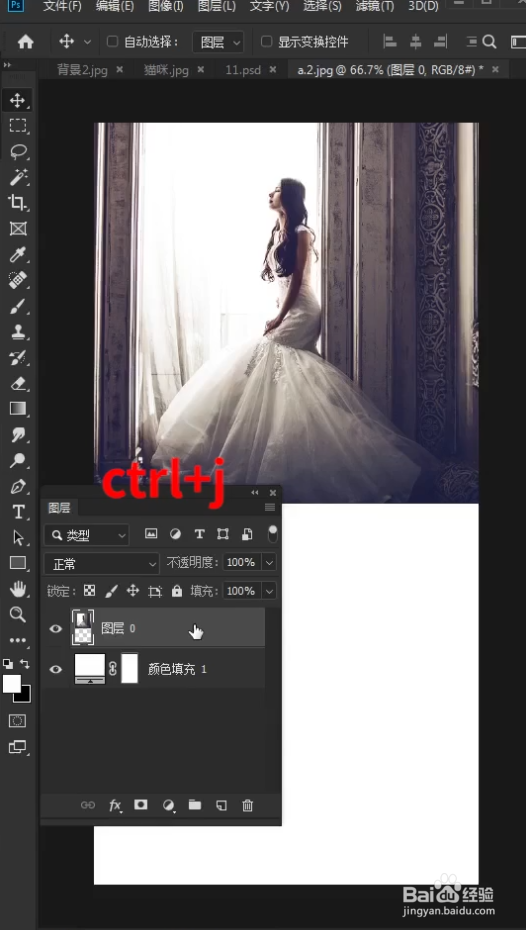The height and width of the screenshot is (930, 526).
Task: Create a new layer group
Action: (195, 804)
